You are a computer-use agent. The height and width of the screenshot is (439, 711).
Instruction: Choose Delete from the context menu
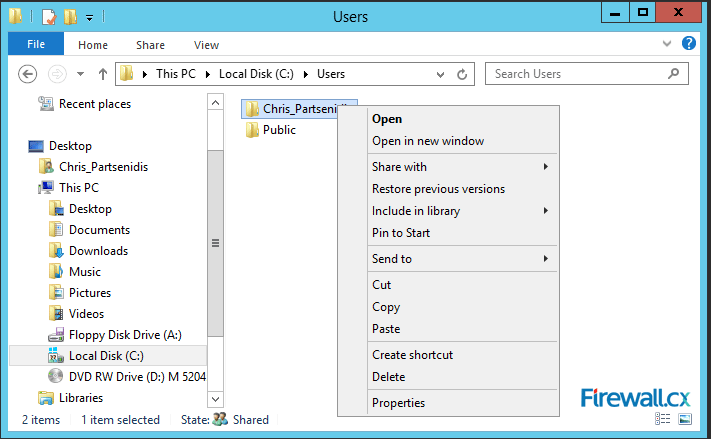click(463, 376)
